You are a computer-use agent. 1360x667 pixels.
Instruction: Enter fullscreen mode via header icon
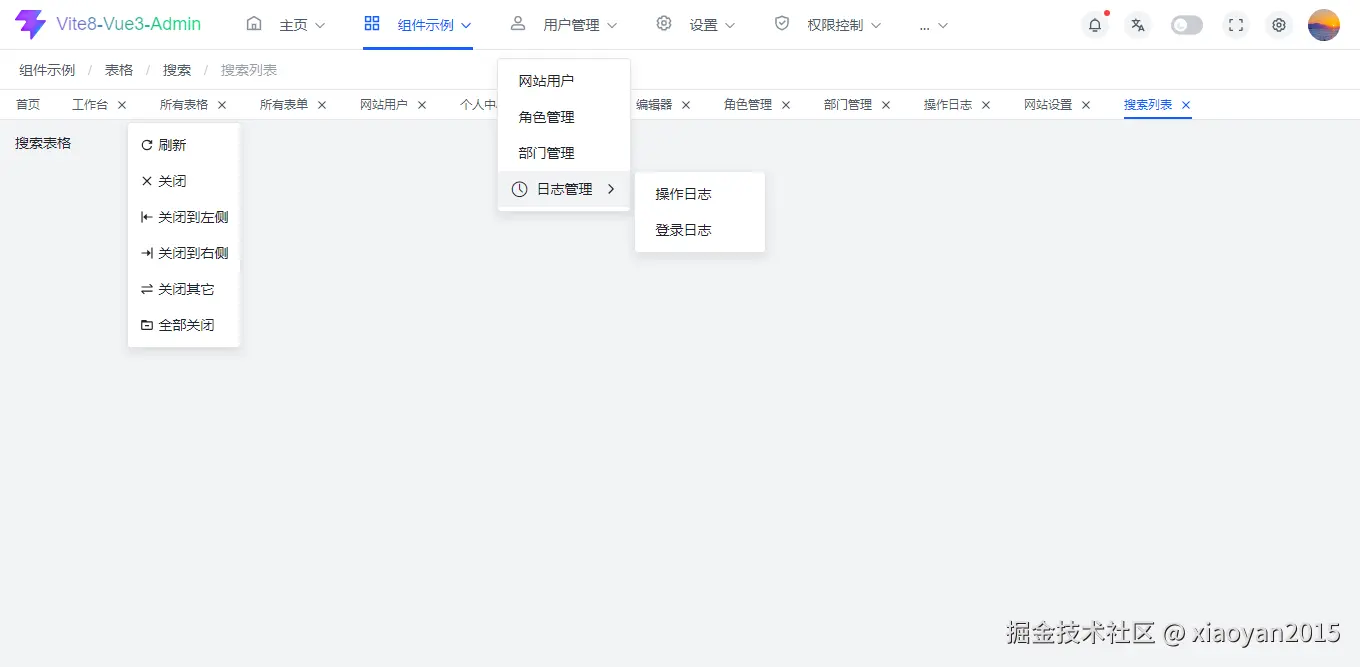[1236, 25]
